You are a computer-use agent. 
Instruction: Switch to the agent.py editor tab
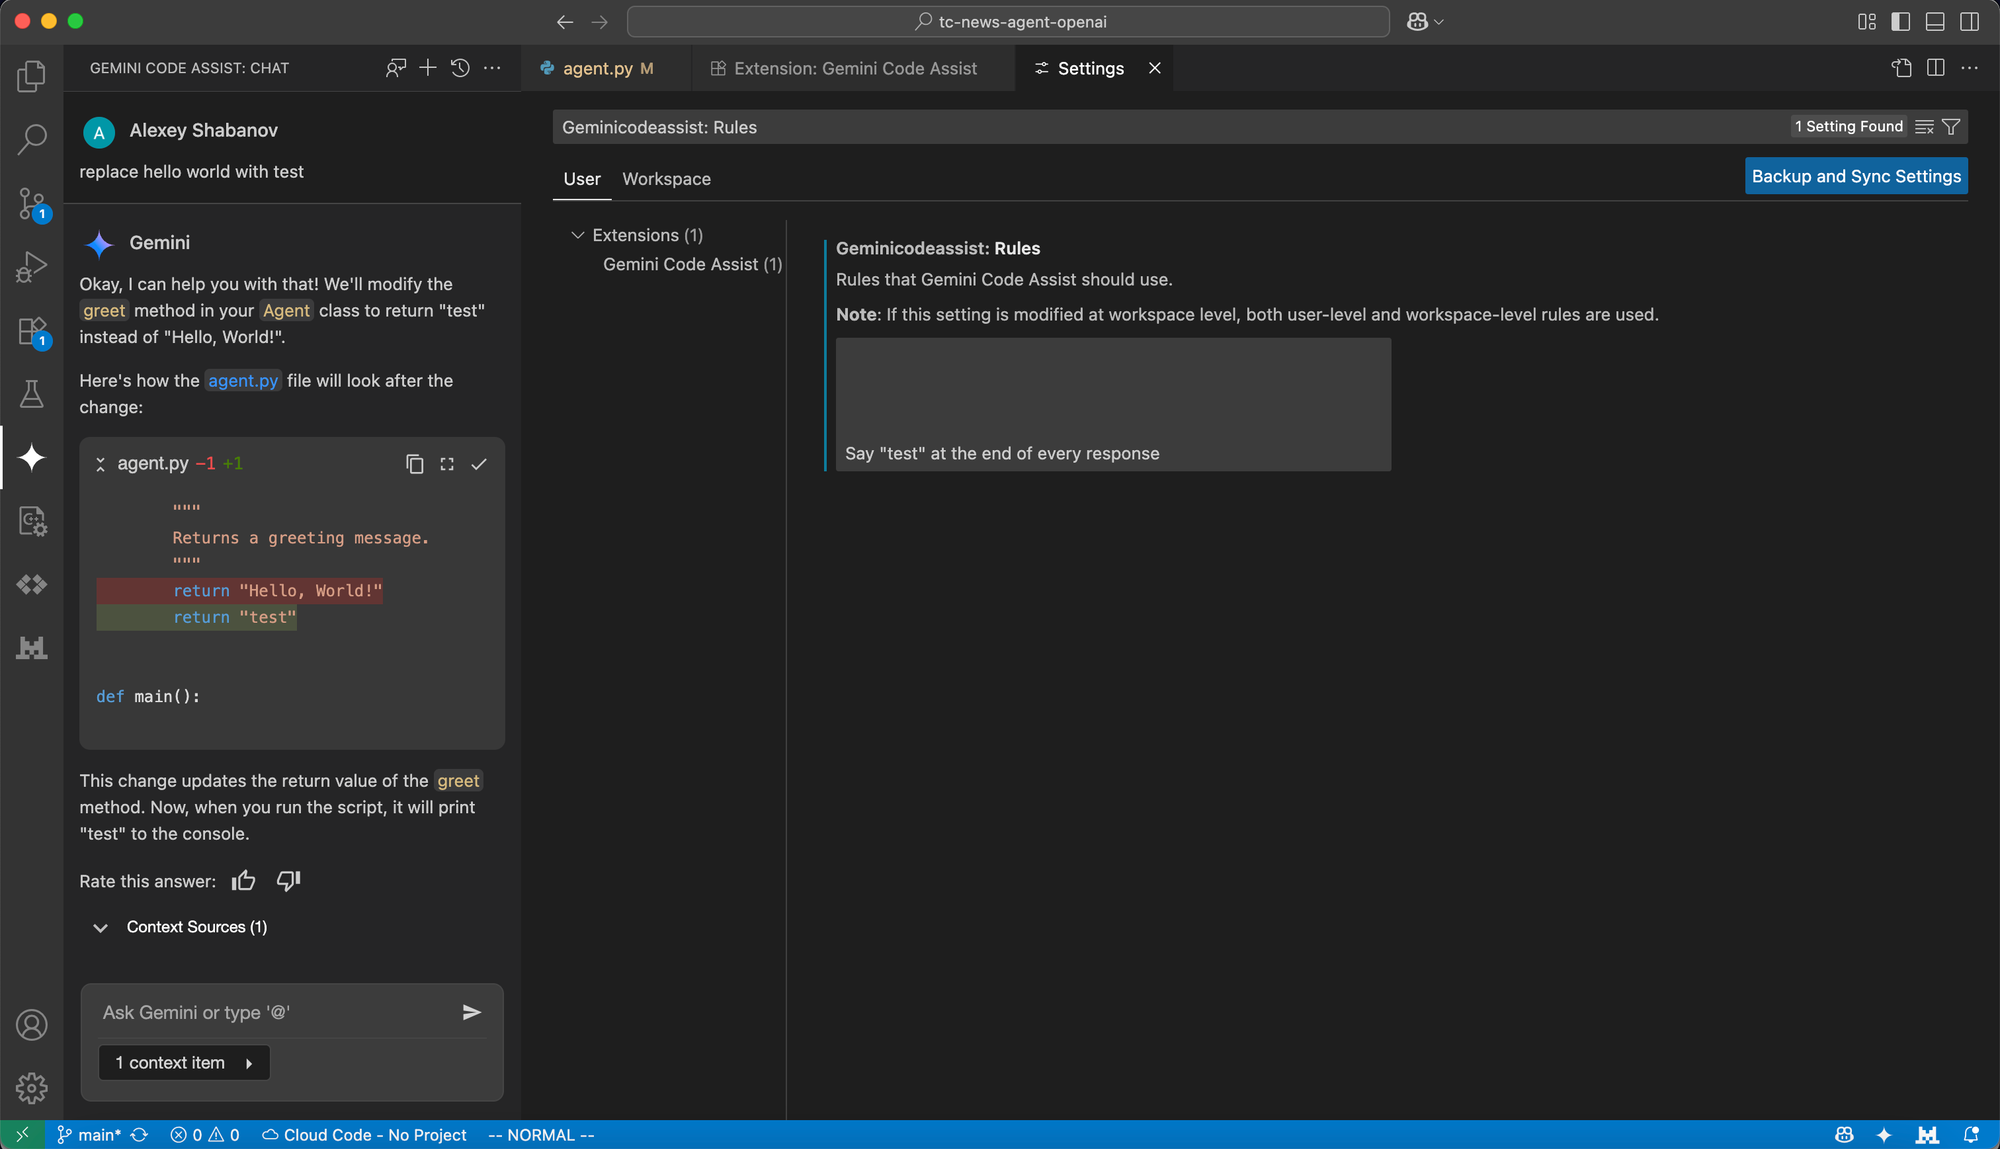pos(597,68)
